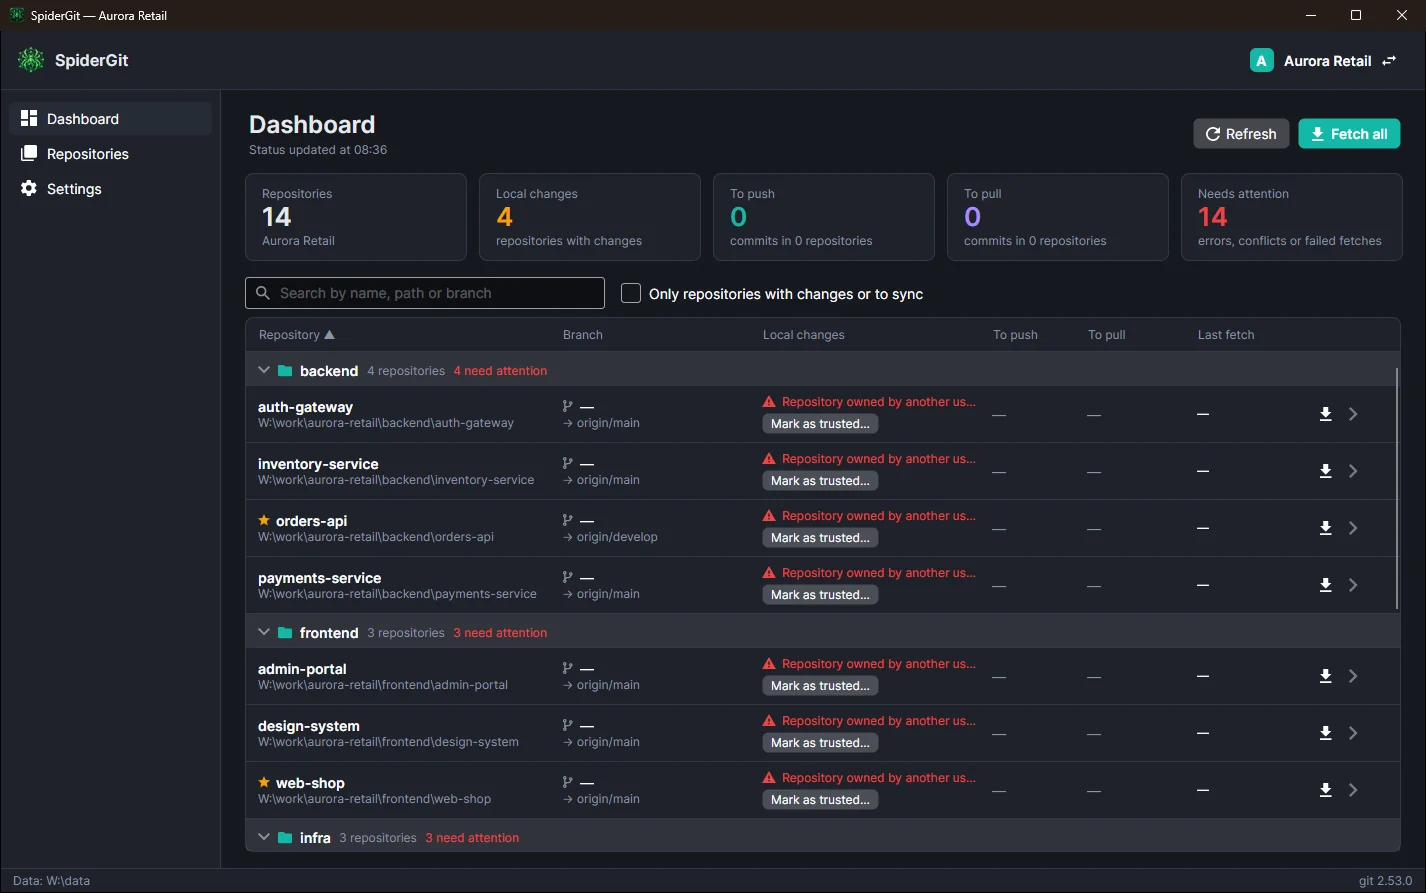This screenshot has height=893, width=1426.
Task: Mark orders-api as trusted
Action: coord(820,538)
